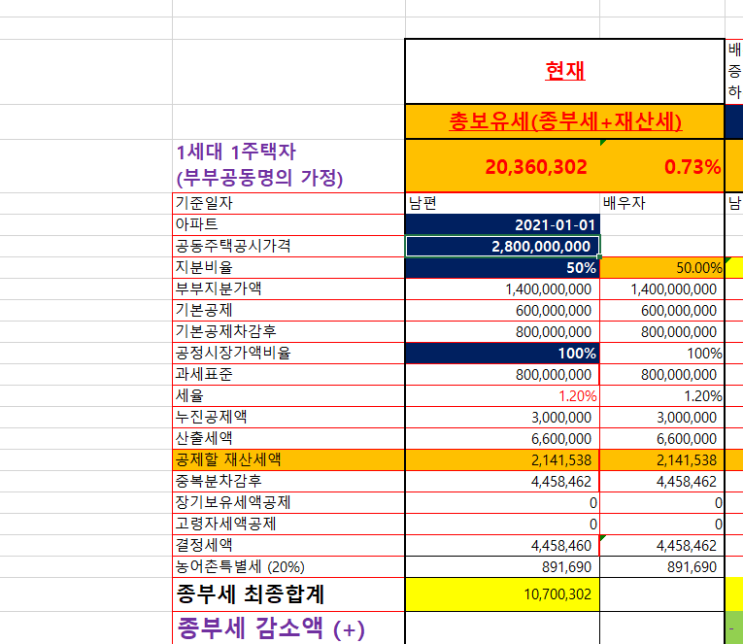
Task: Click the '부부지분가액' row label
Action: click(x=288, y=289)
